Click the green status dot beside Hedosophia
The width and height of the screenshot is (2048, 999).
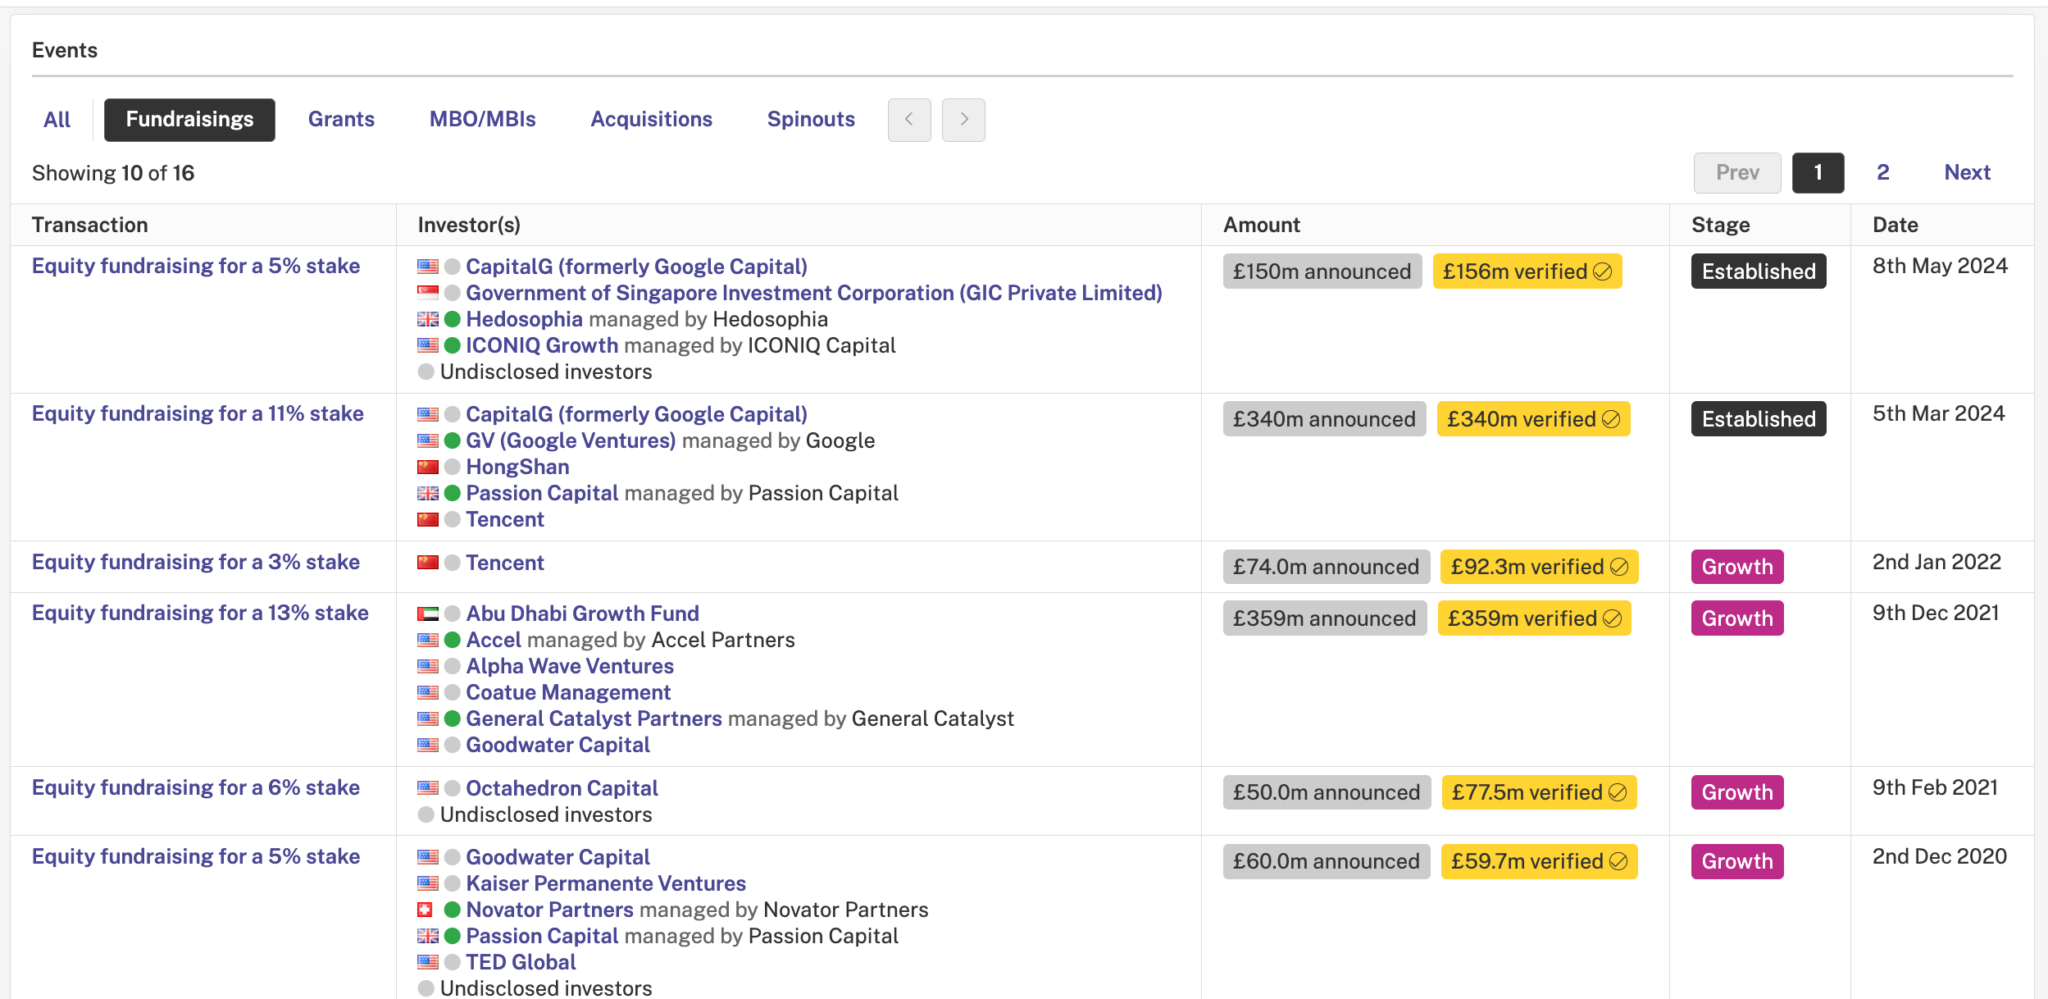tap(452, 319)
